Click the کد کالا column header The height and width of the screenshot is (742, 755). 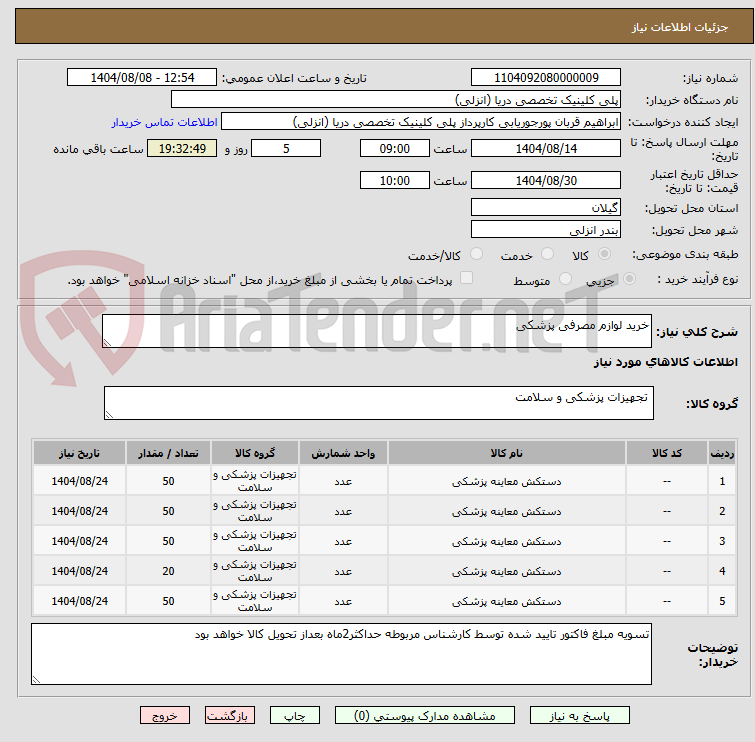click(x=666, y=453)
